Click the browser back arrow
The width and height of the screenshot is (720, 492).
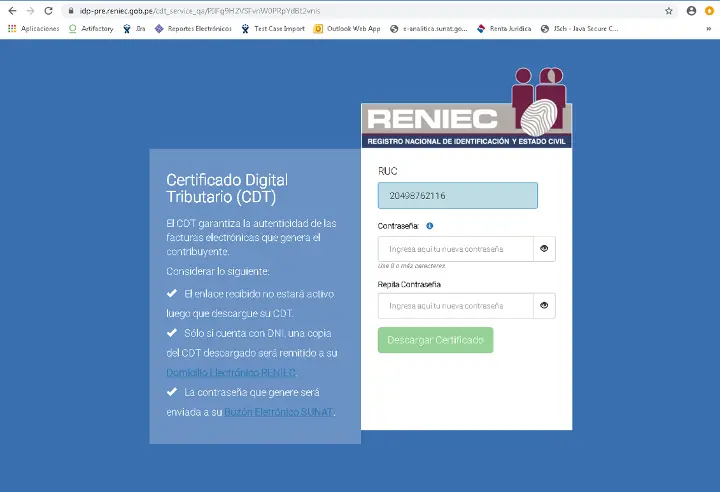point(11,10)
